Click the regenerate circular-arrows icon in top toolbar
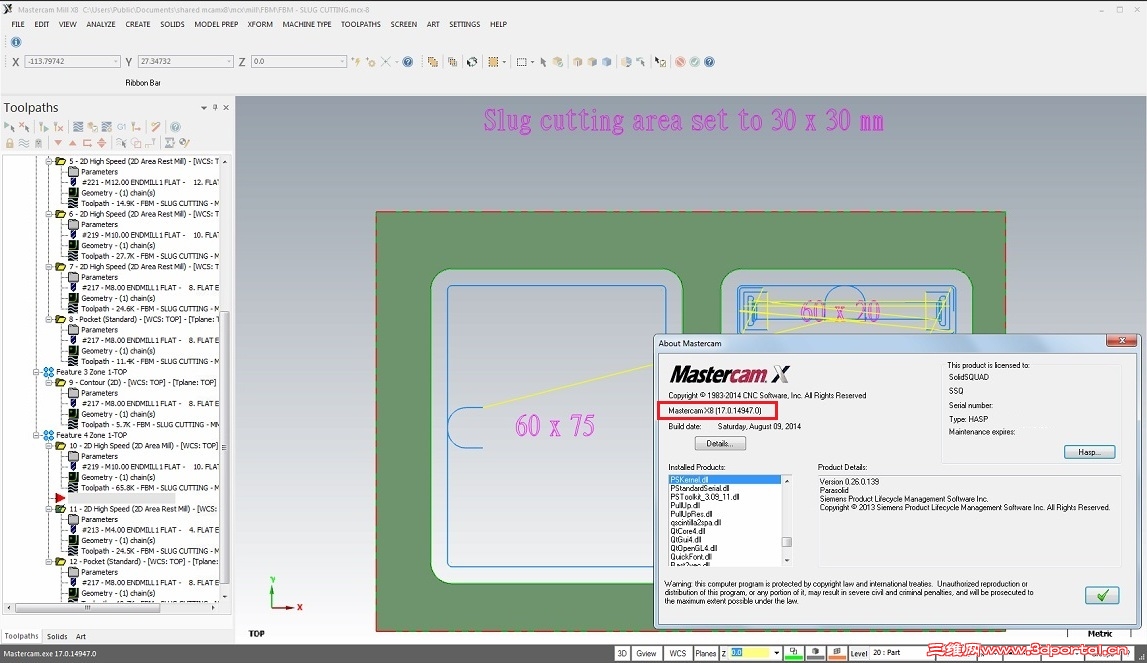Screen dimensions: 1147x663 point(472,62)
